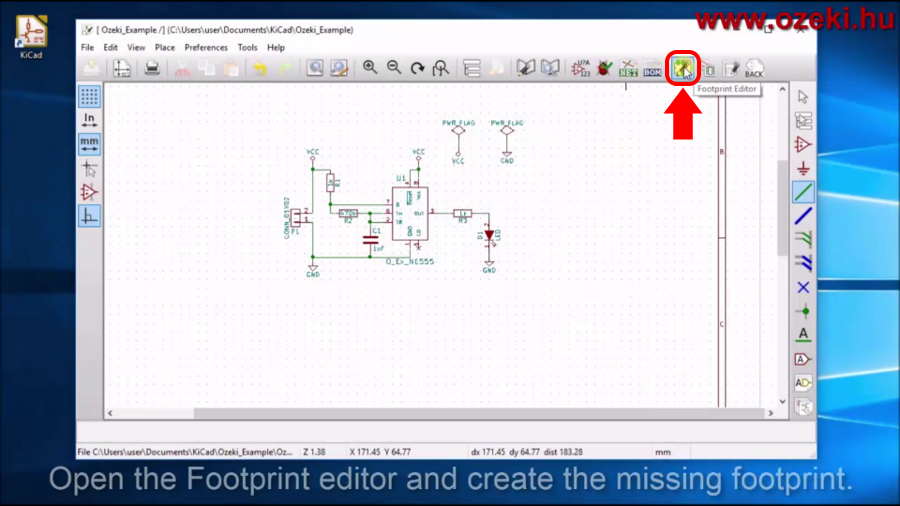Click vertical scrollbar up arrow
The width and height of the screenshot is (900, 506).
782,89
